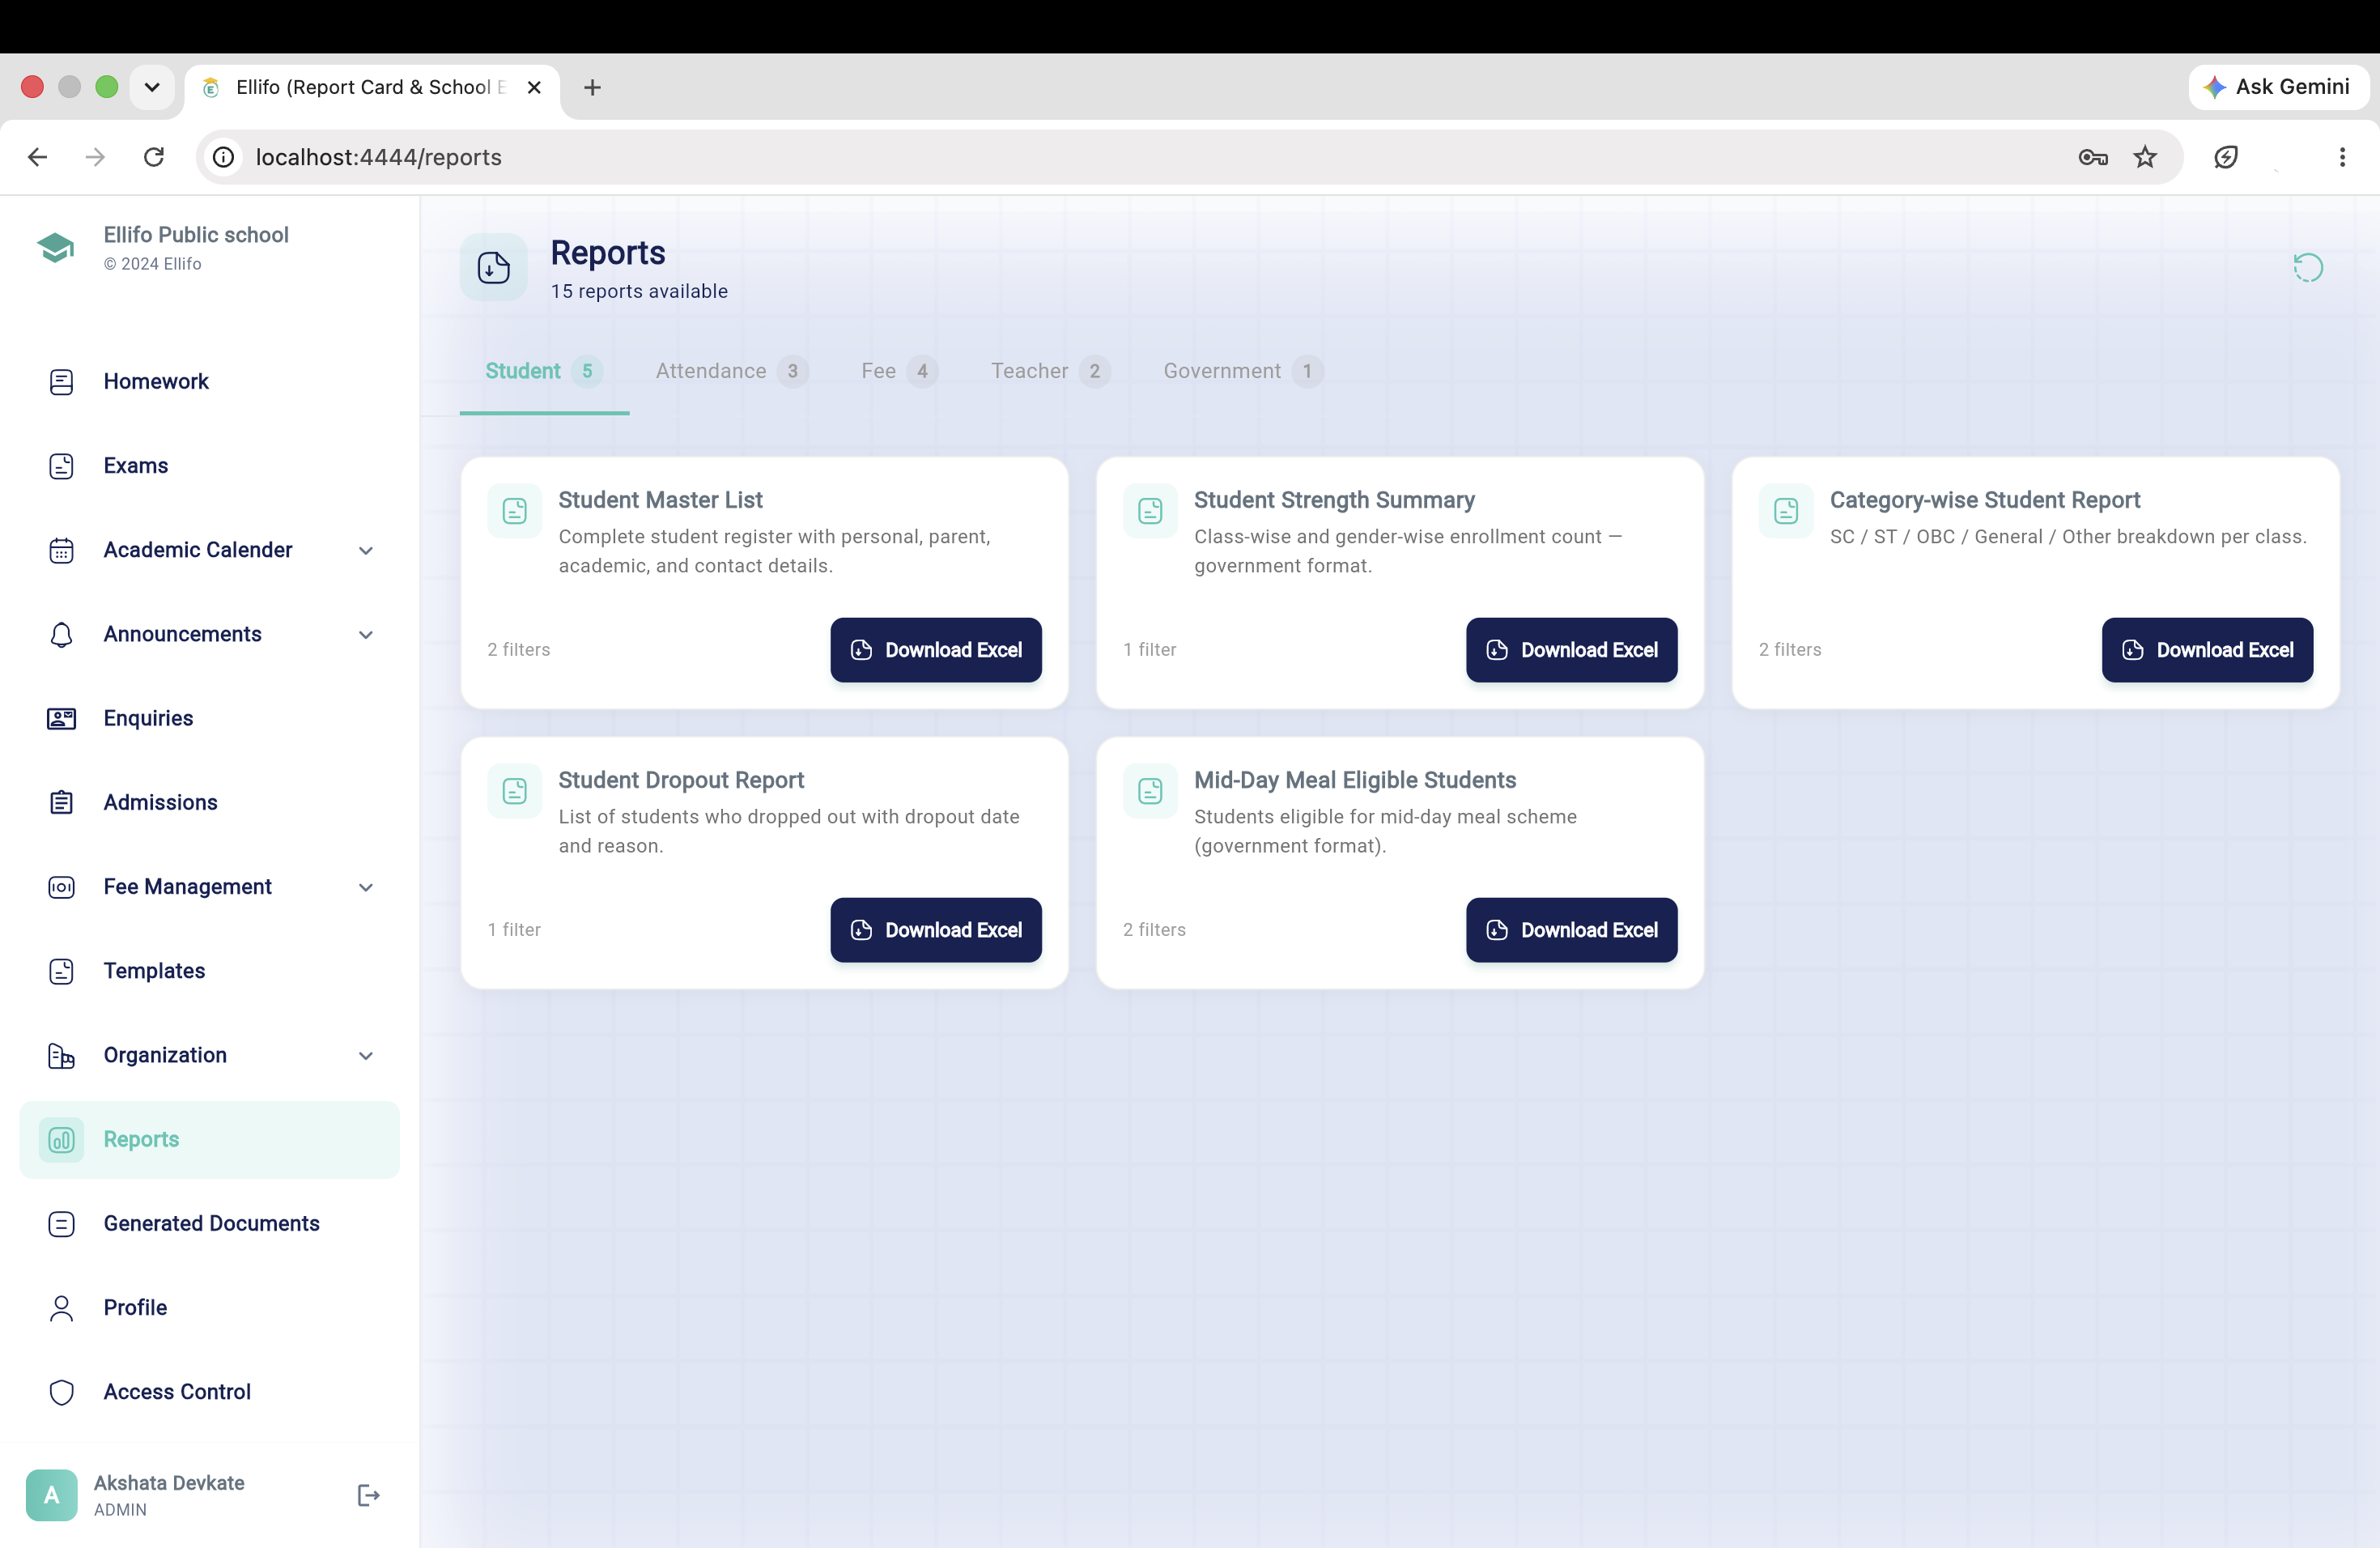Click the '15 reports available' text
Screen dimensions: 2380x1548
click(x=639, y=291)
